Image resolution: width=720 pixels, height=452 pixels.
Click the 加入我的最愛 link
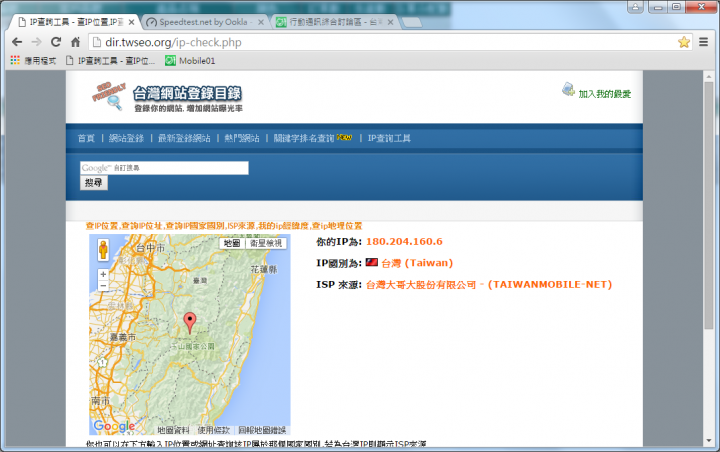point(604,94)
